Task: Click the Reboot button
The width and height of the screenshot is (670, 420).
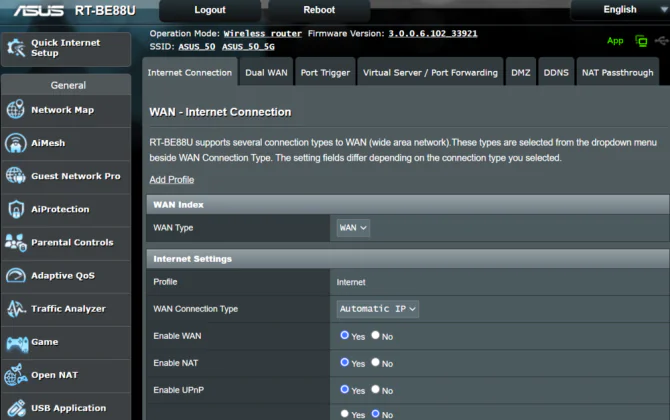Action: click(x=319, y=10)
